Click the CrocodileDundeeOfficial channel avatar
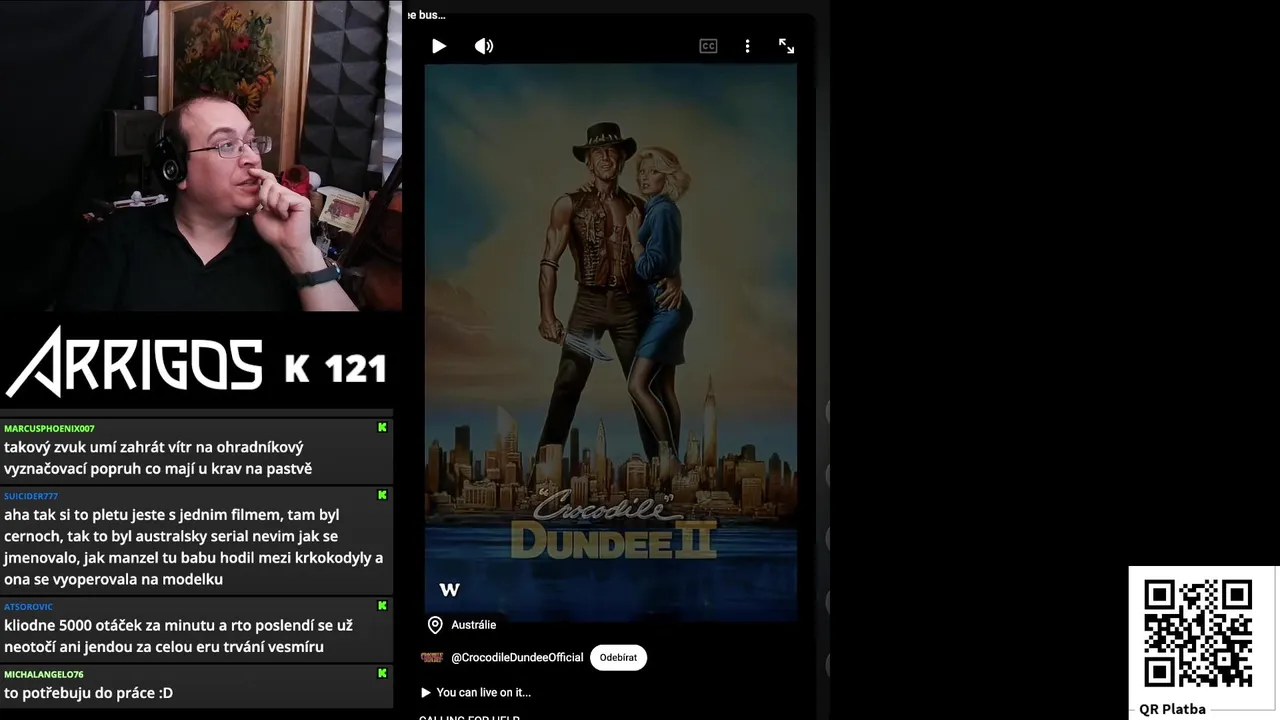Viewport: 1280px width, 720px height. [432, 657]
